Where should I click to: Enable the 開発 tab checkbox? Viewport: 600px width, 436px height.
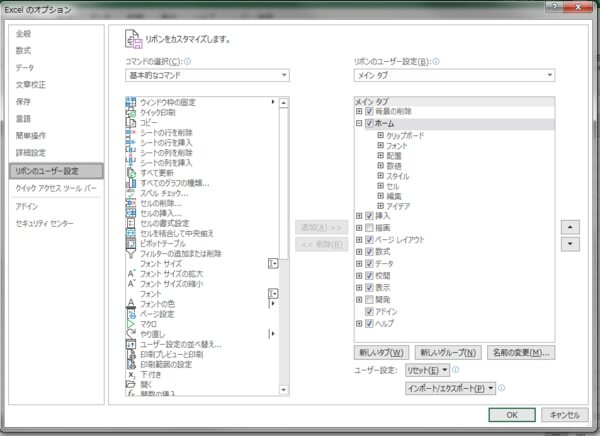point(369,299)
